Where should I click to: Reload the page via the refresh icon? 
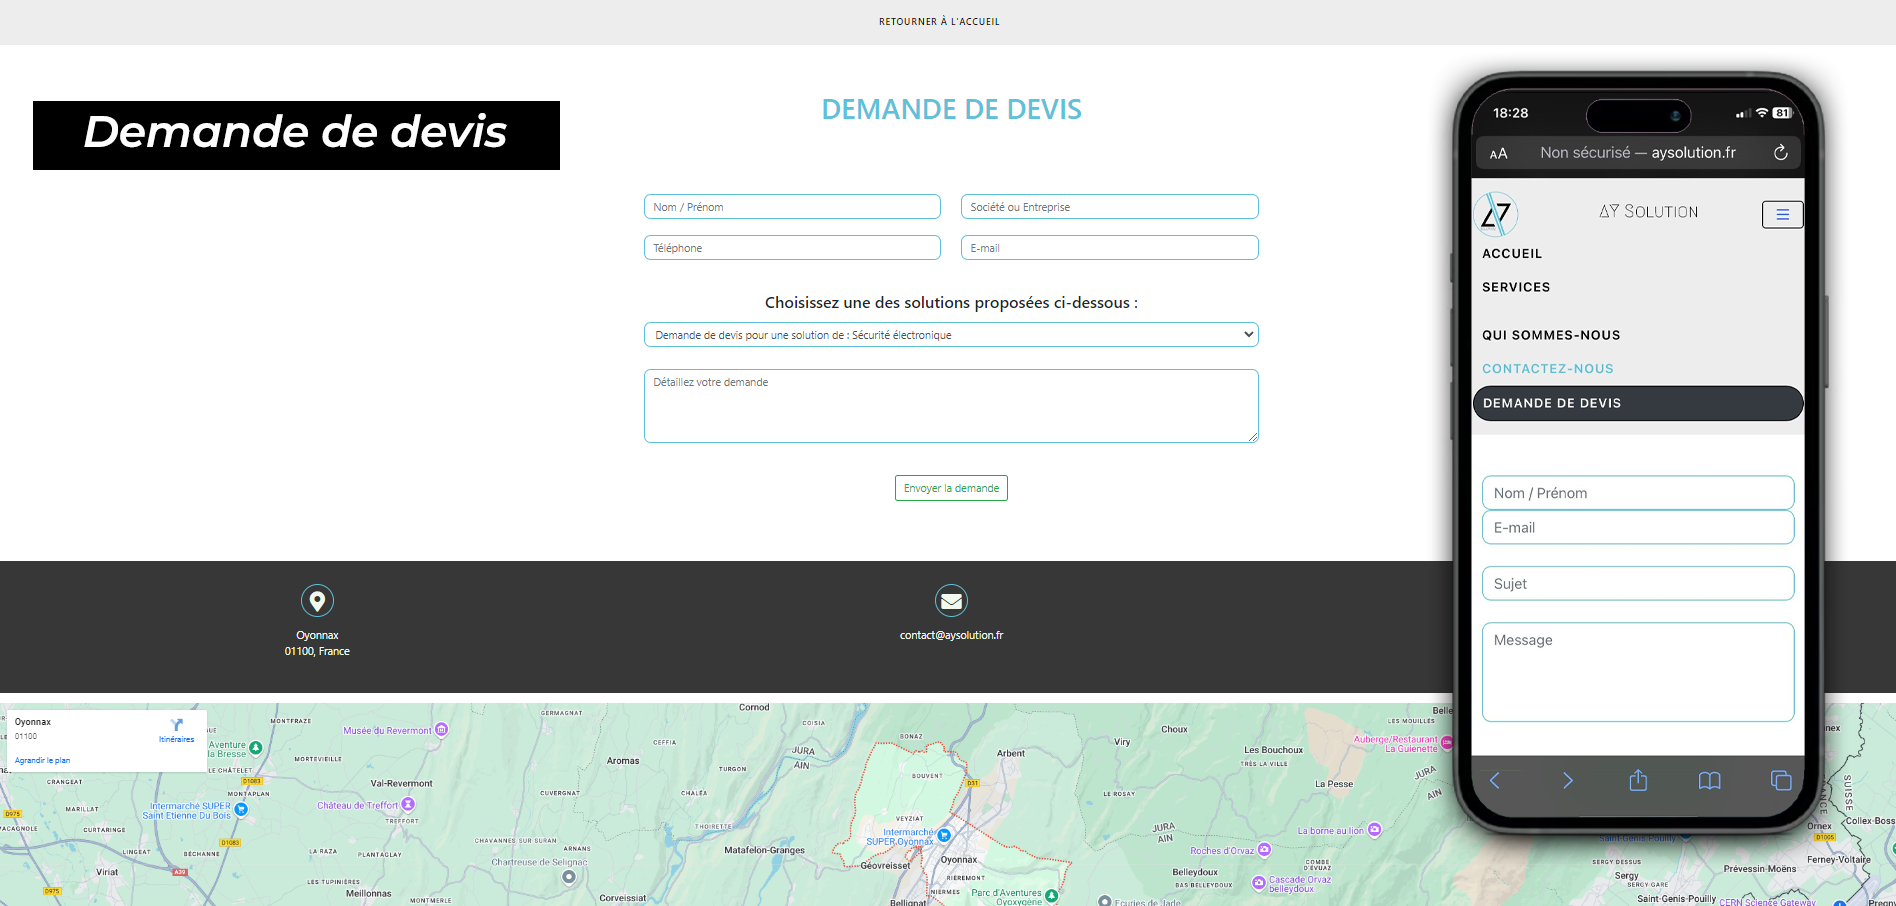[x=1781, y=152]
